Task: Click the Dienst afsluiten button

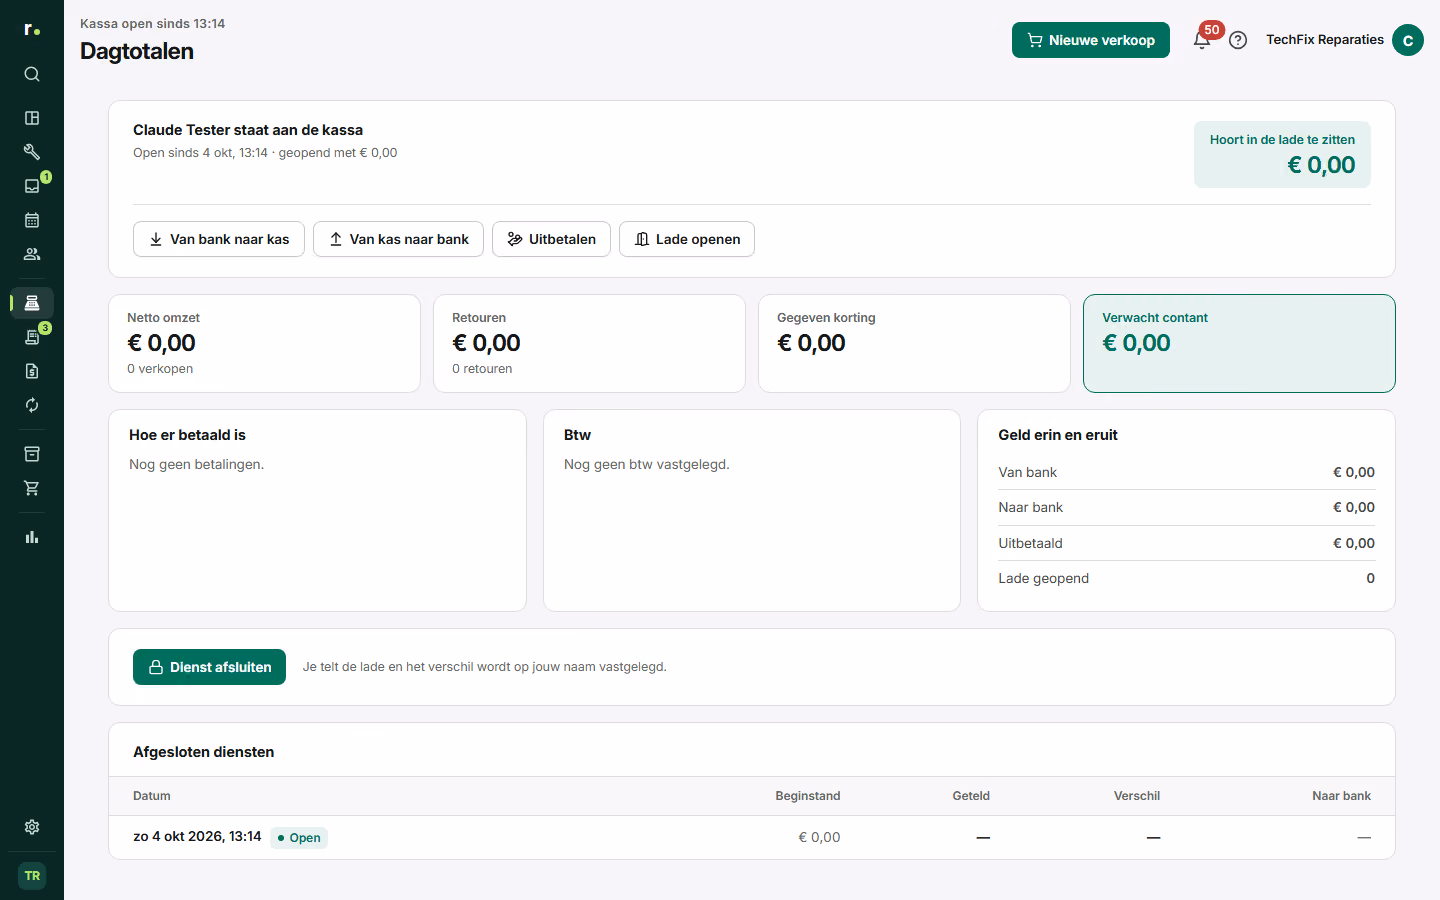Action: [209, 667]
